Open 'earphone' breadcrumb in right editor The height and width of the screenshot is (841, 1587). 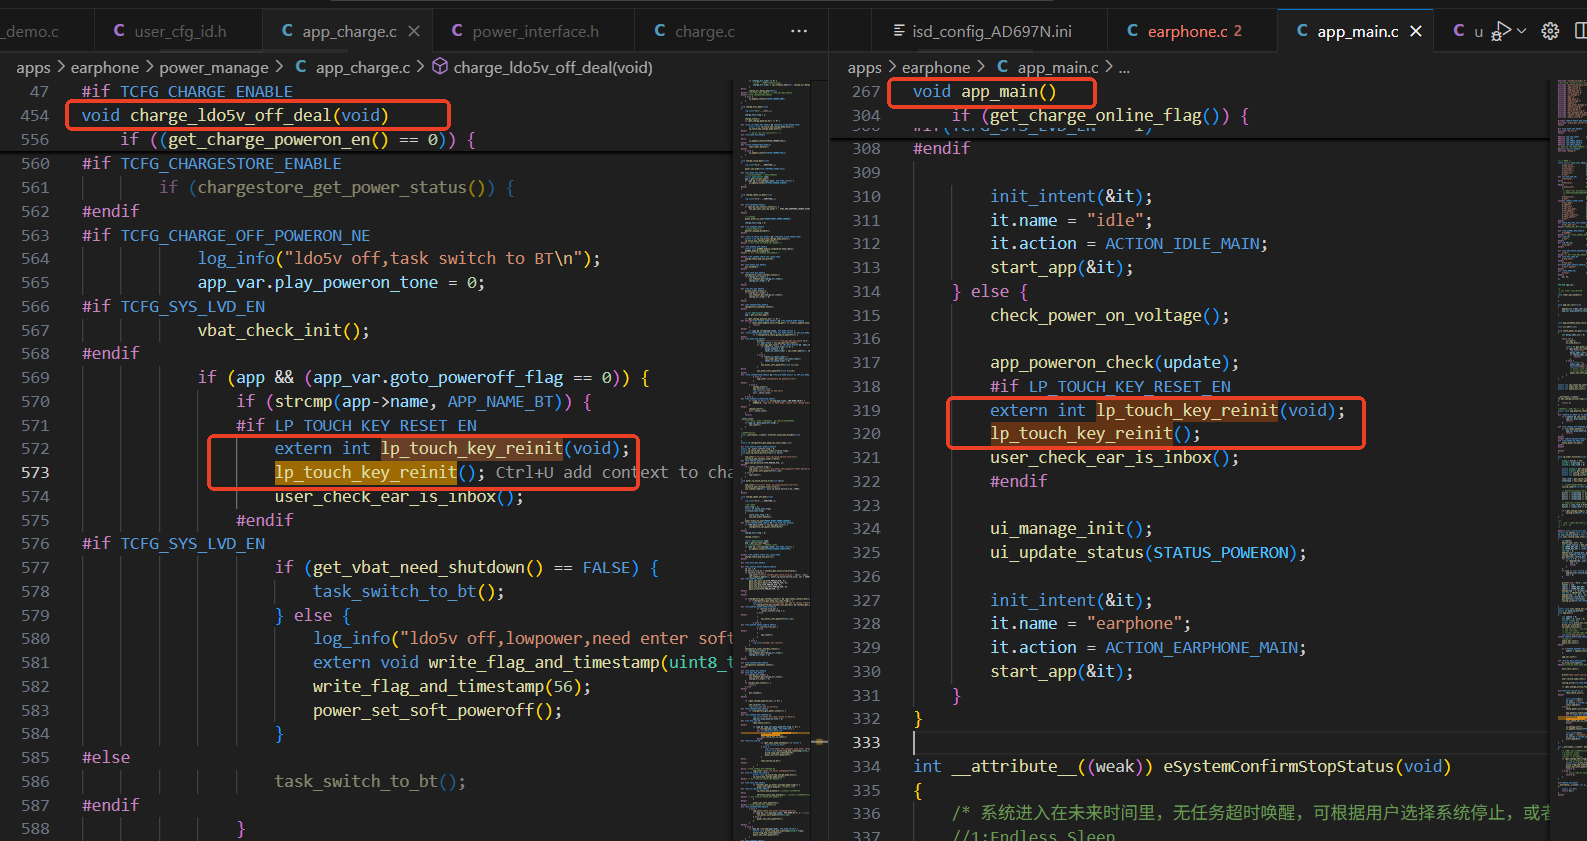coord(936,67)
